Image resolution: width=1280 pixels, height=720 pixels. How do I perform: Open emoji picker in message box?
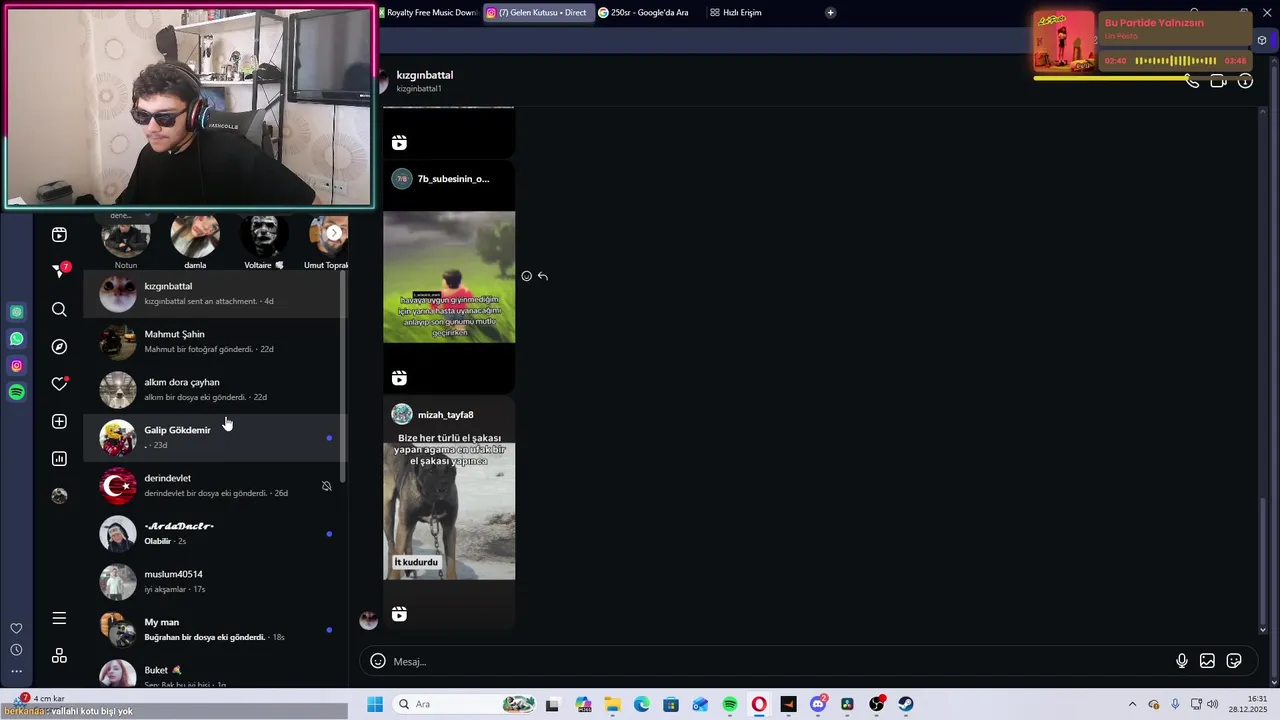[377, 661]
